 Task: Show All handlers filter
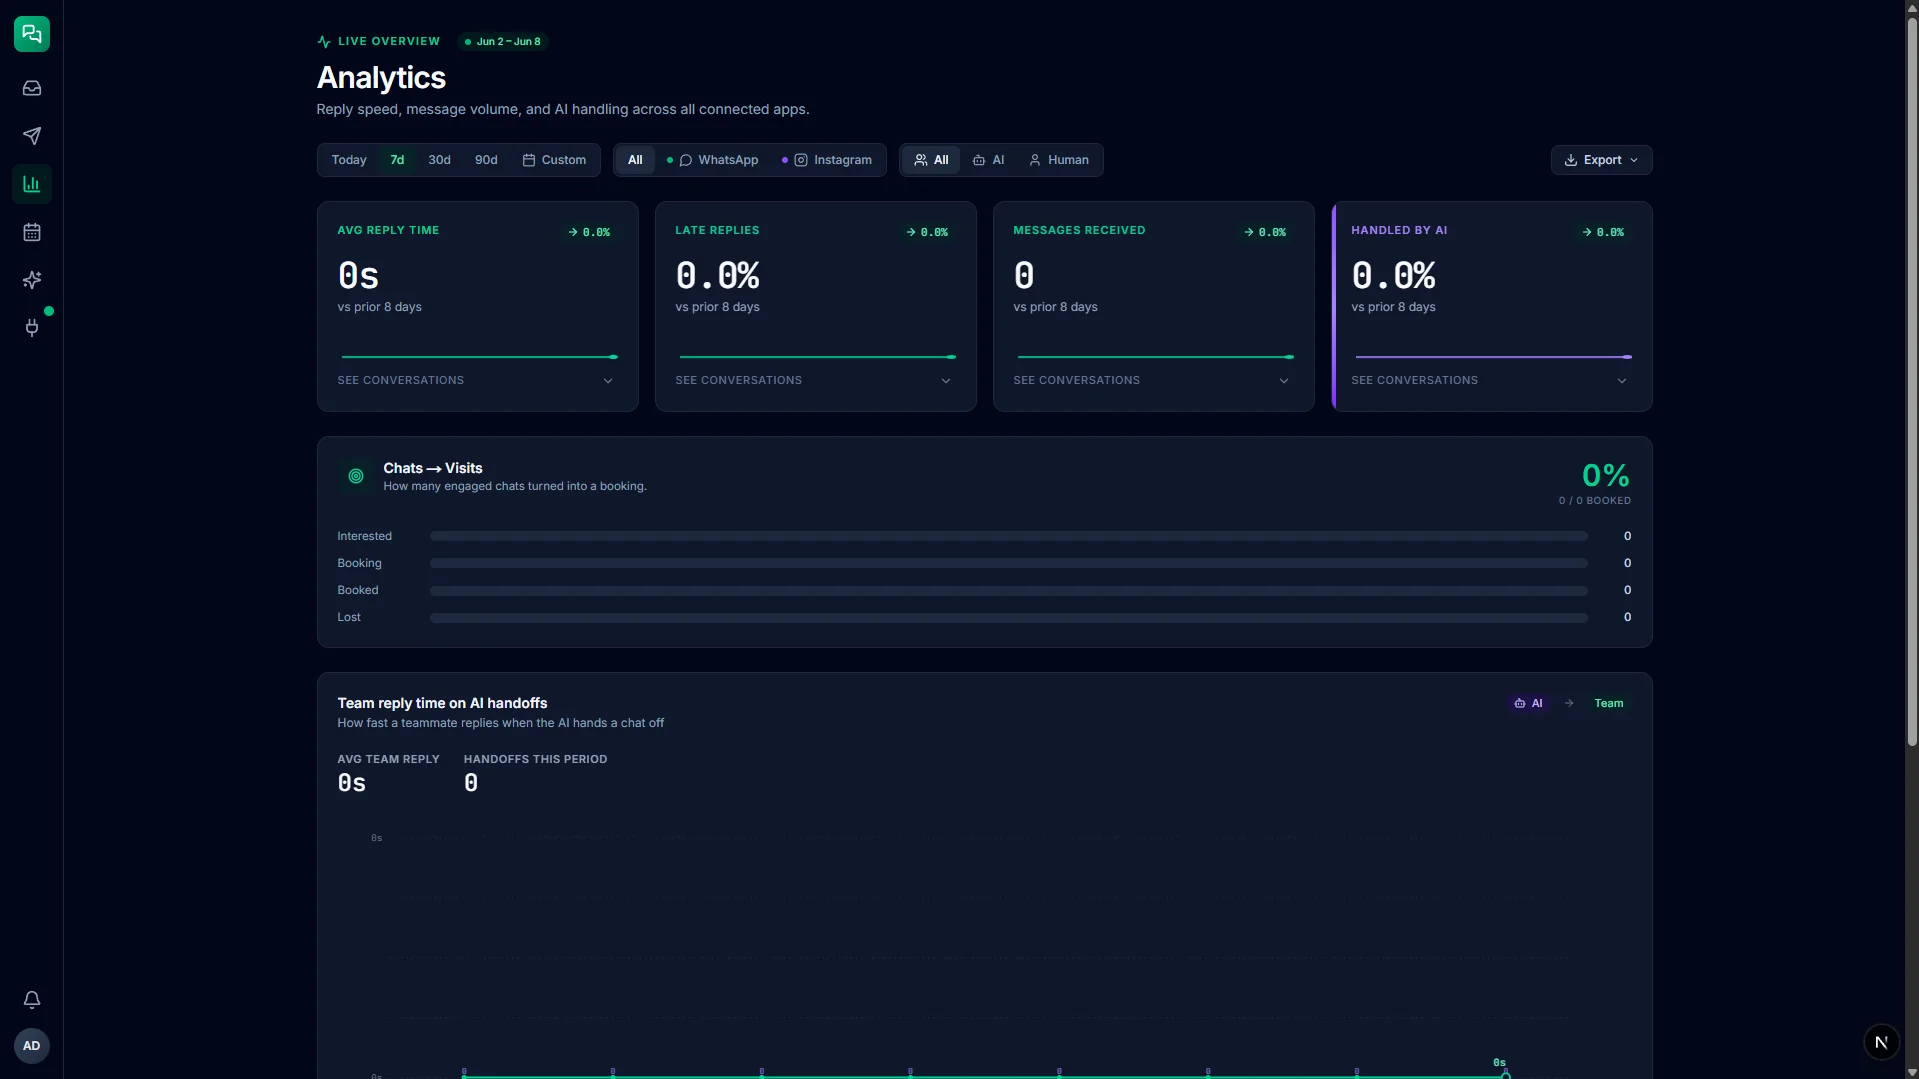click(x=931, y=160)
